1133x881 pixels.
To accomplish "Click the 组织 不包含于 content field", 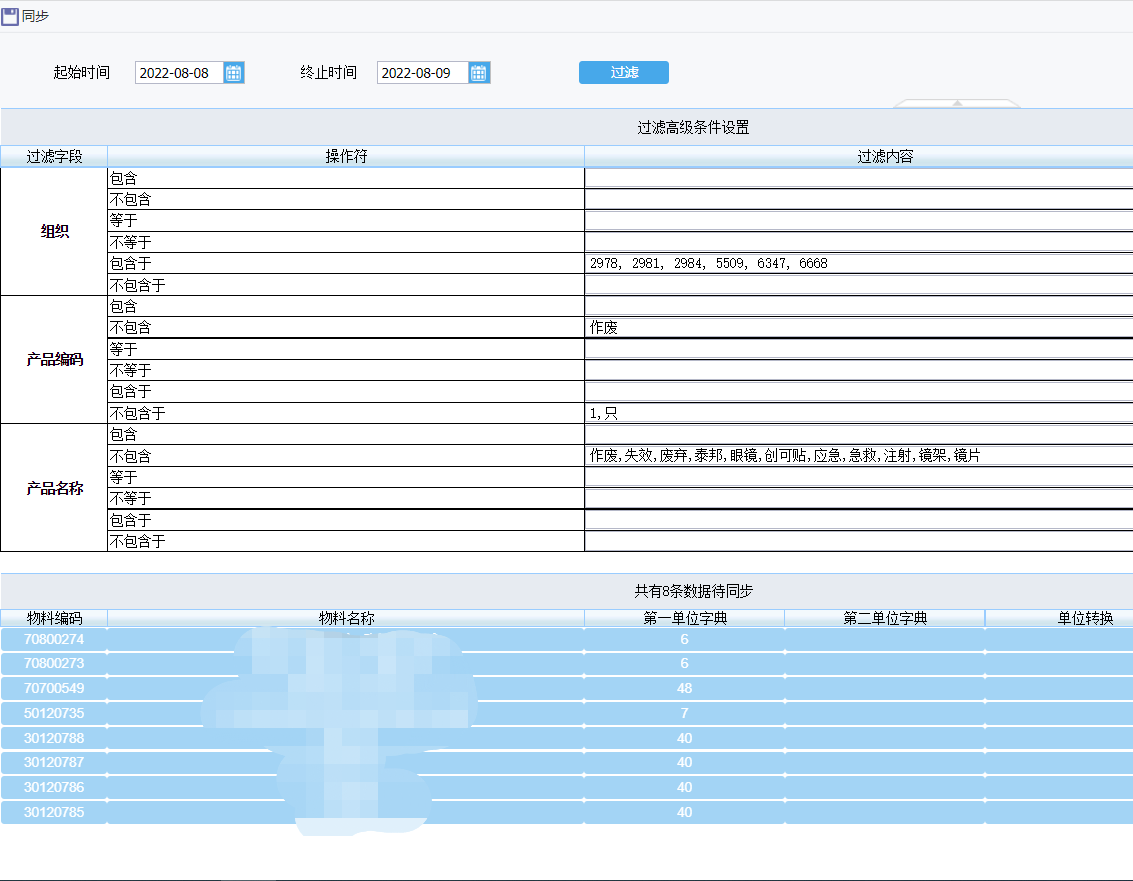I will (859, 285).
